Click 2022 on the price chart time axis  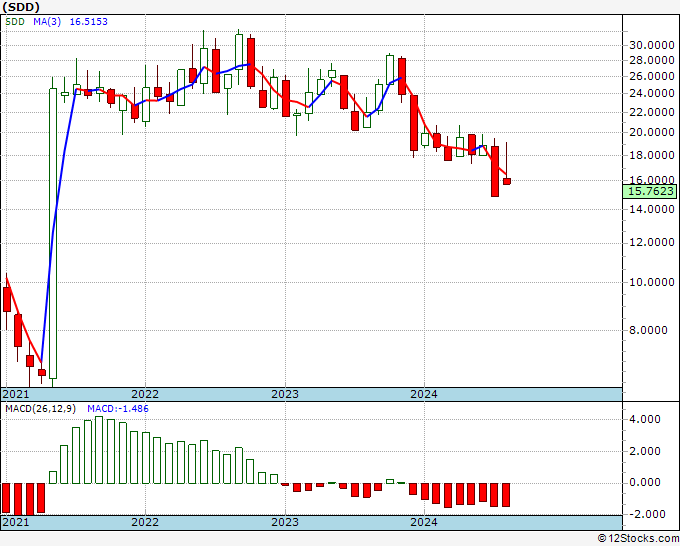tap(145, 394)
